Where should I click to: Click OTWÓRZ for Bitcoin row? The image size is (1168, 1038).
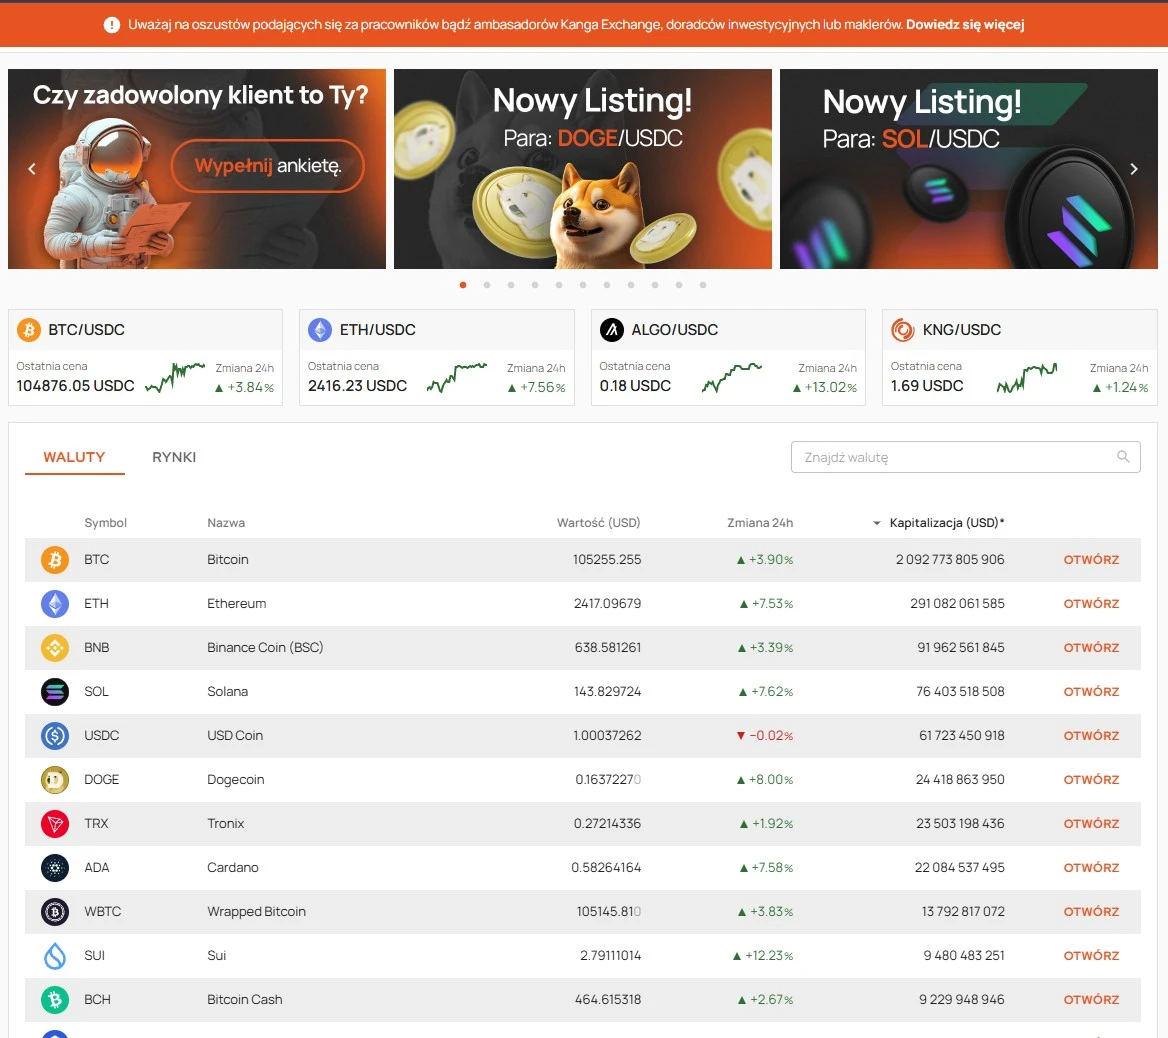tap(1091, 560)
